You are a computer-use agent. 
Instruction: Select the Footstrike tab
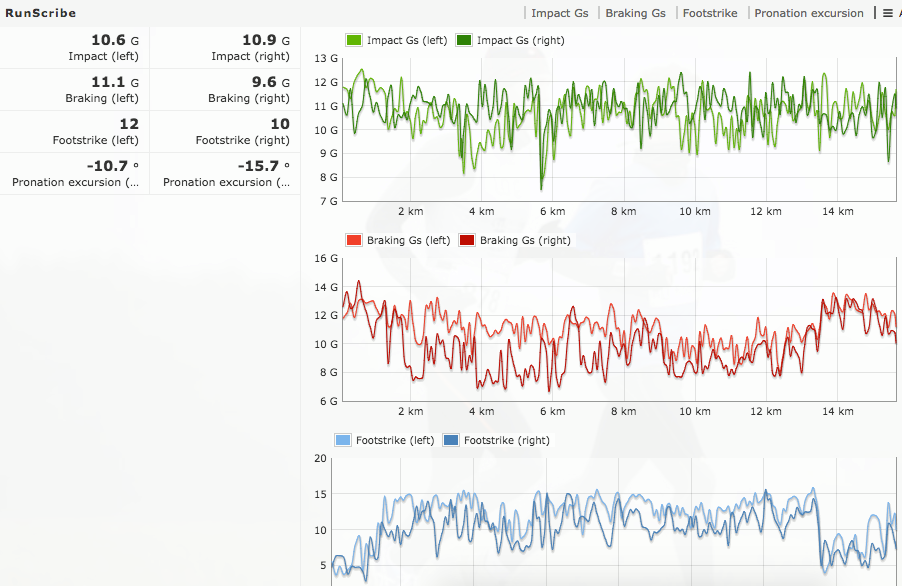click(x=710, y=13)
